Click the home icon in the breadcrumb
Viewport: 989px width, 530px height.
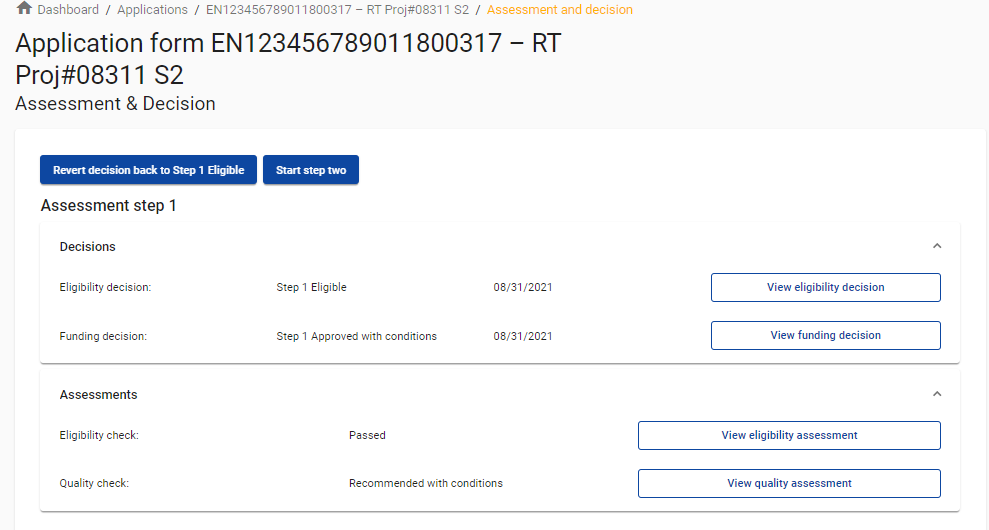24,9
